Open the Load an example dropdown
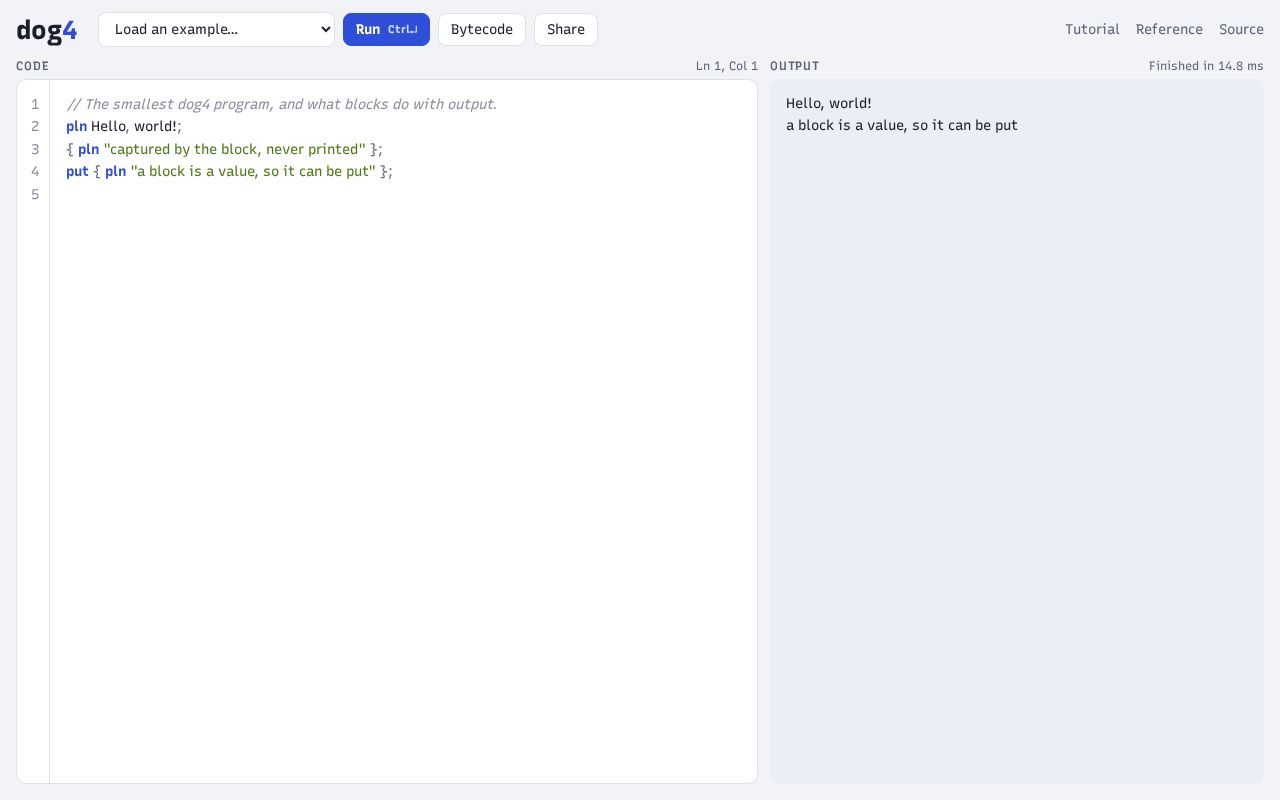Screen dimensions: 1280x800 [216, 29]
